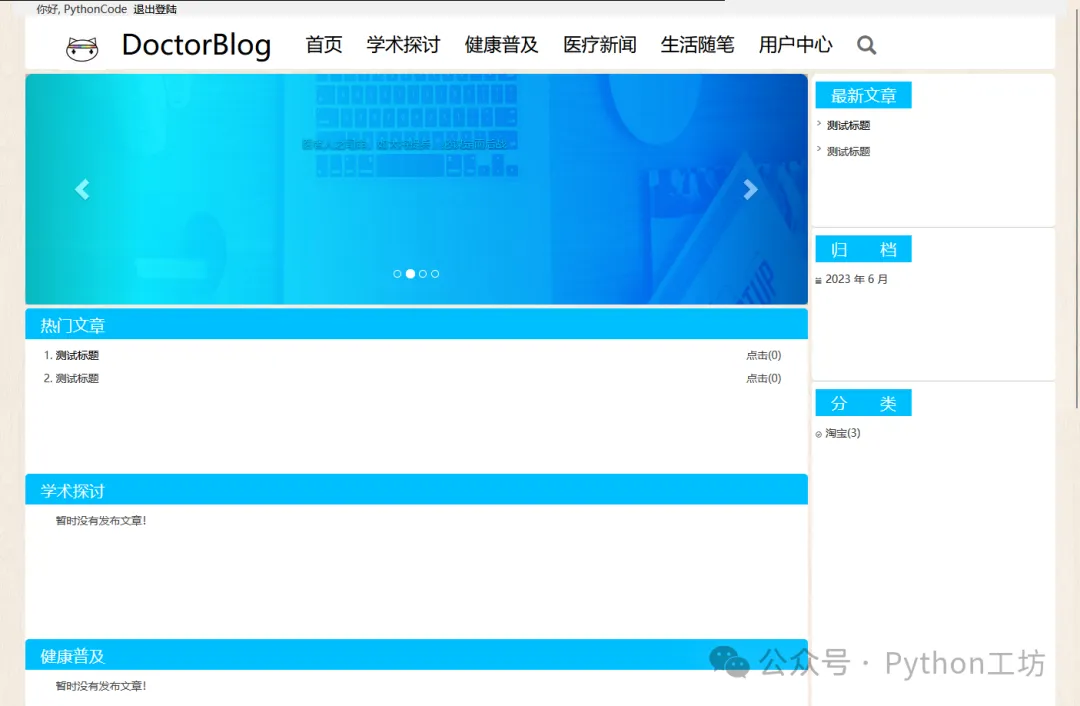The image size is (1080, 706).
Task: Click 退出登陆 logout link
Action: click(155, 9)
